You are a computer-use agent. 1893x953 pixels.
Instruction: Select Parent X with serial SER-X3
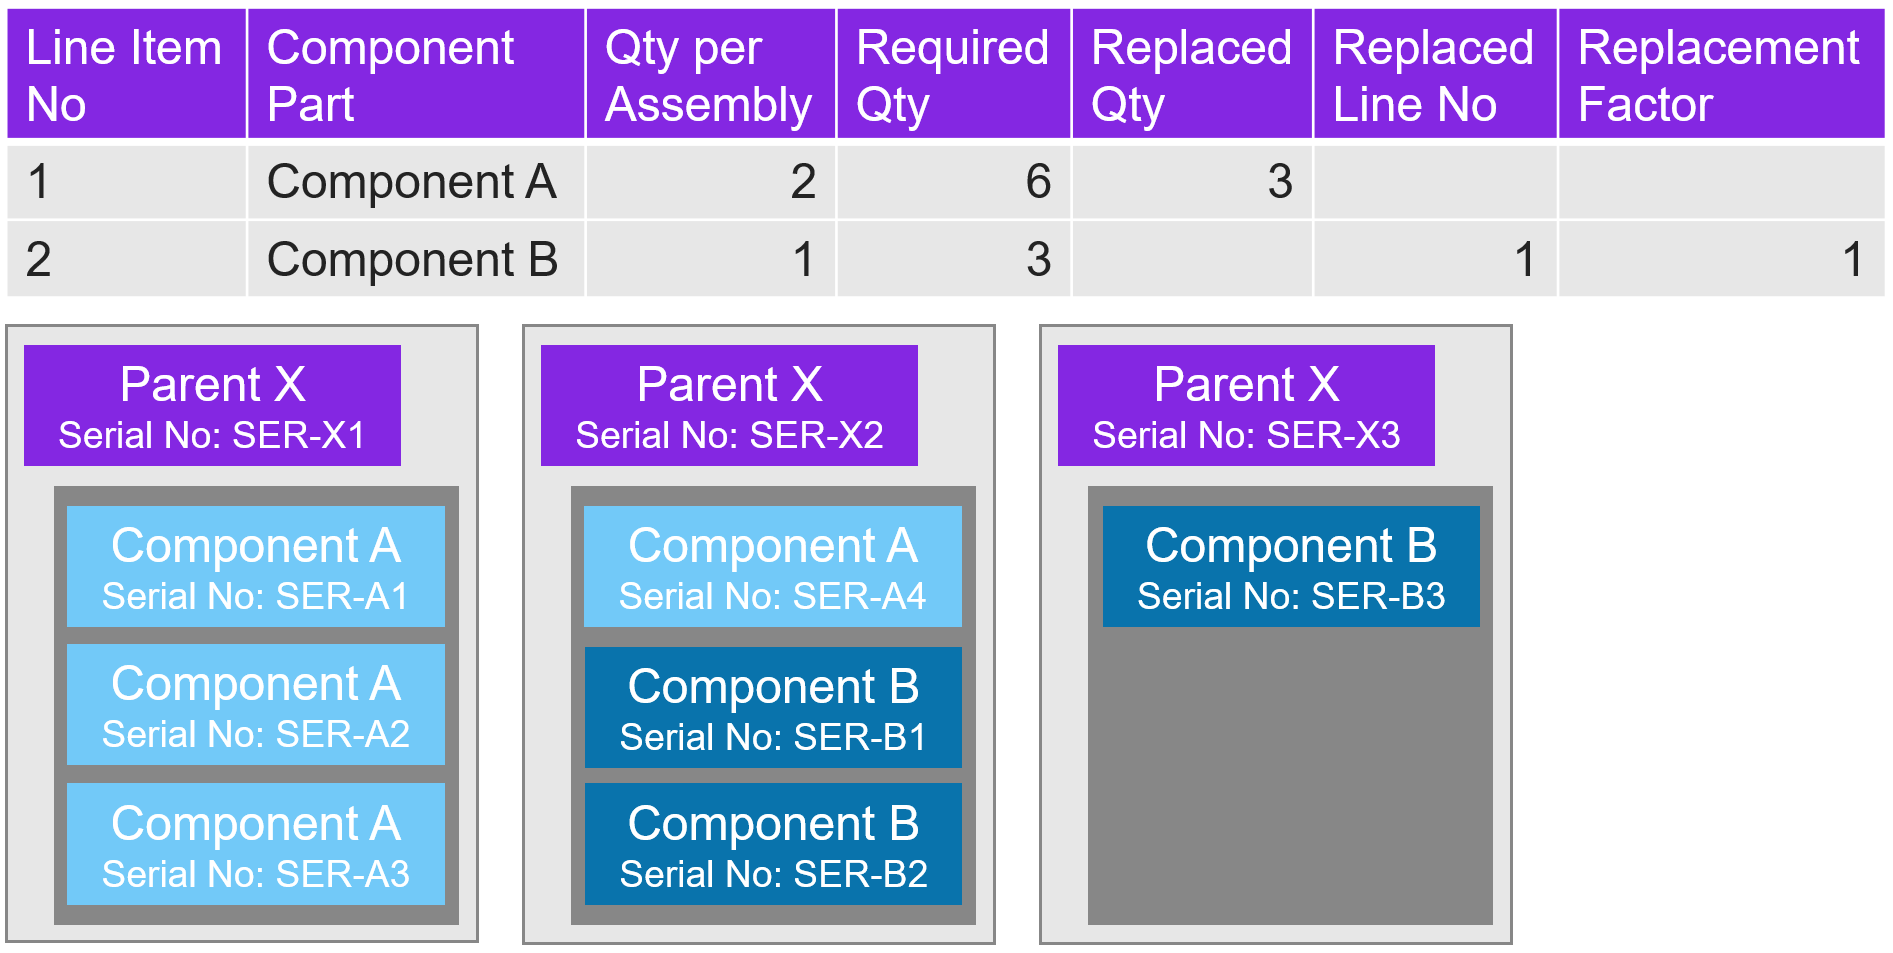[1246, 406]
